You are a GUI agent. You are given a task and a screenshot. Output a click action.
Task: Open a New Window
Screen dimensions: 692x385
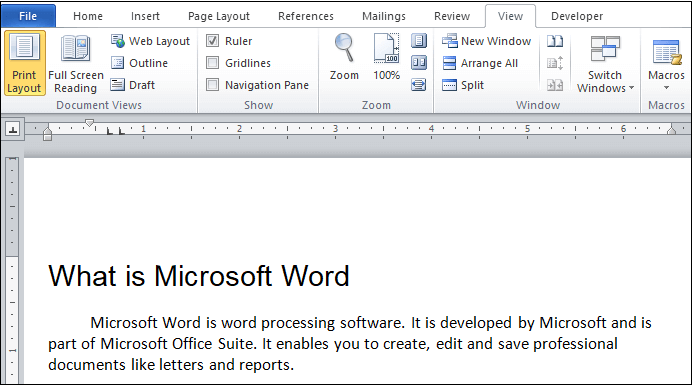[486, 41]
